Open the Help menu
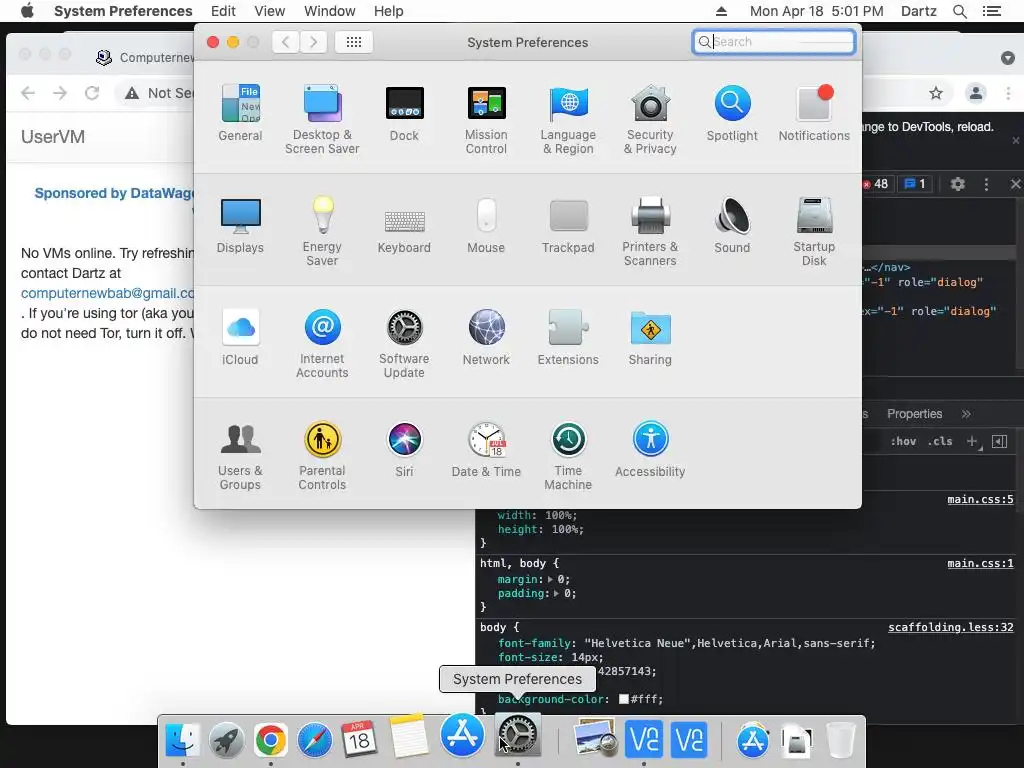Image resolution: width=1024 pixels, height=768 pixels. pyautogui.click(x=389, y=11)
